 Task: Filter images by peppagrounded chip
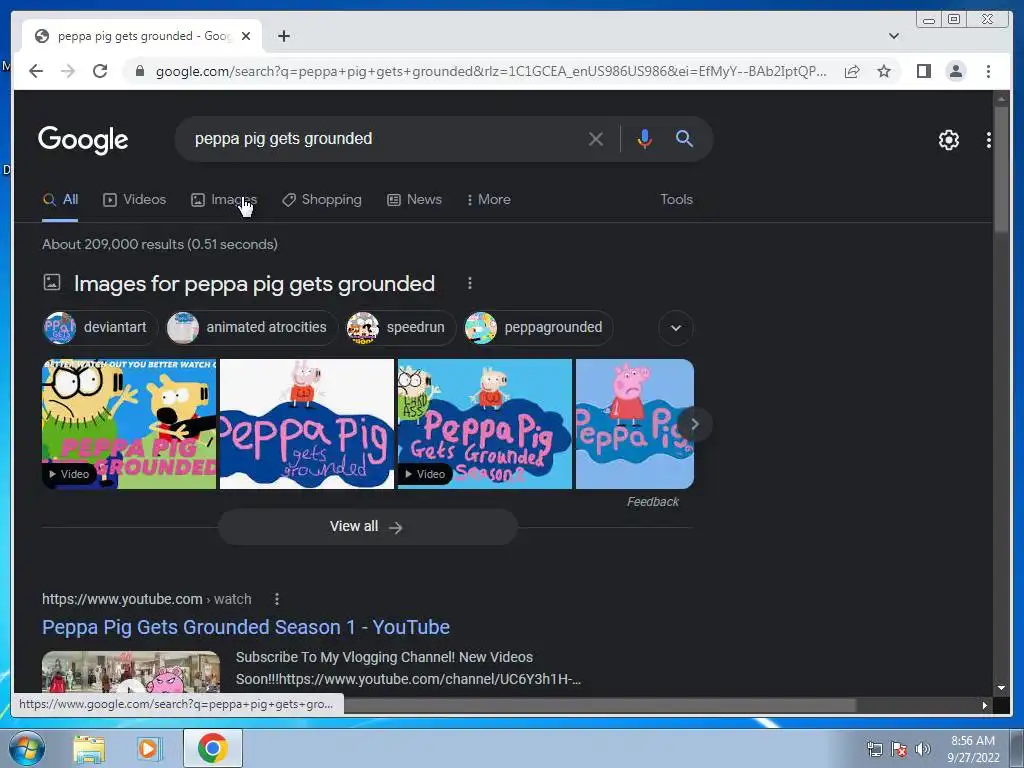point(538,327)
